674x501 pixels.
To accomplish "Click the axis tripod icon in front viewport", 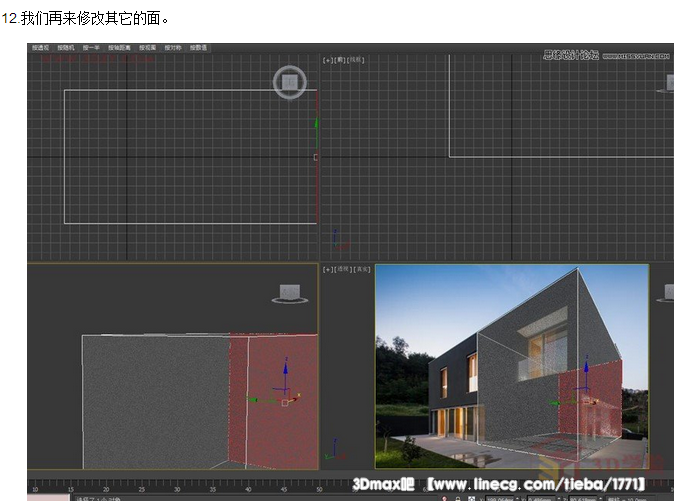I will pos(336,241).
